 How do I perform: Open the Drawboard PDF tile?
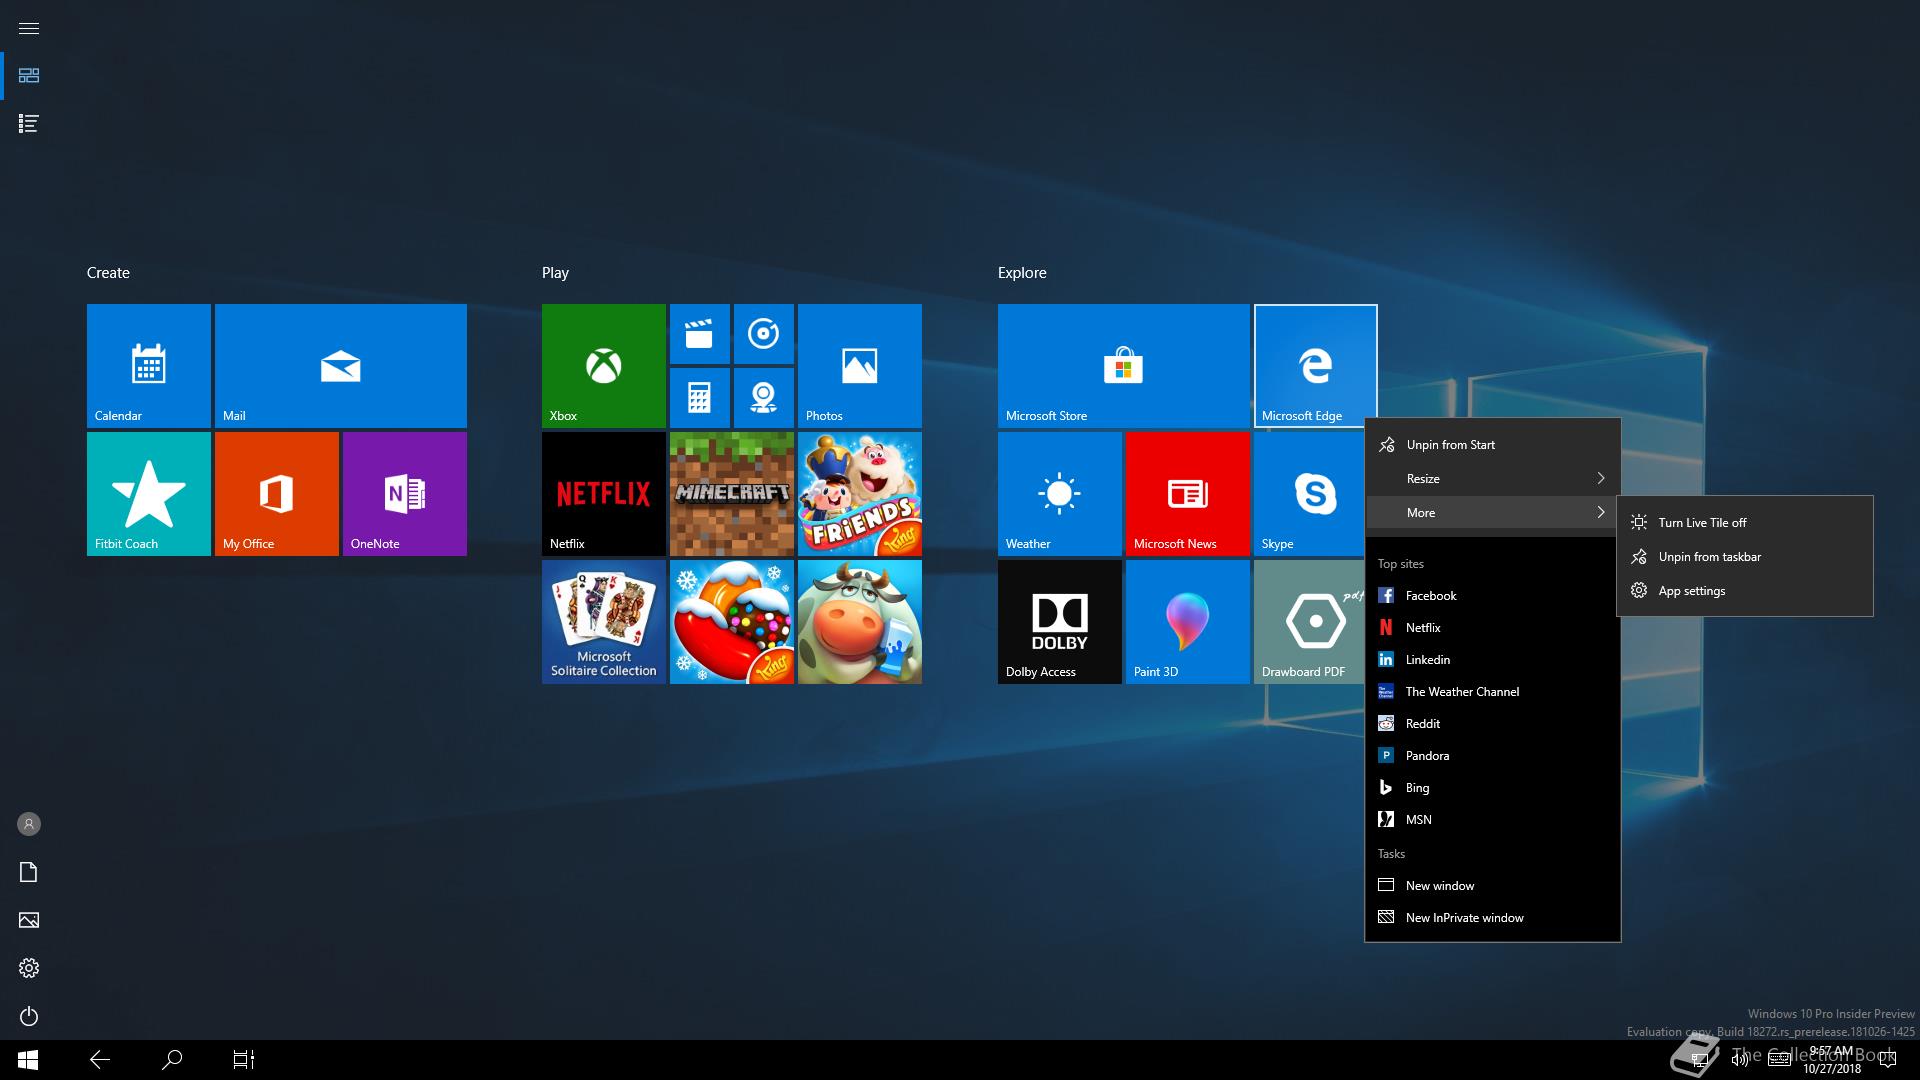tap(1310, 622)
